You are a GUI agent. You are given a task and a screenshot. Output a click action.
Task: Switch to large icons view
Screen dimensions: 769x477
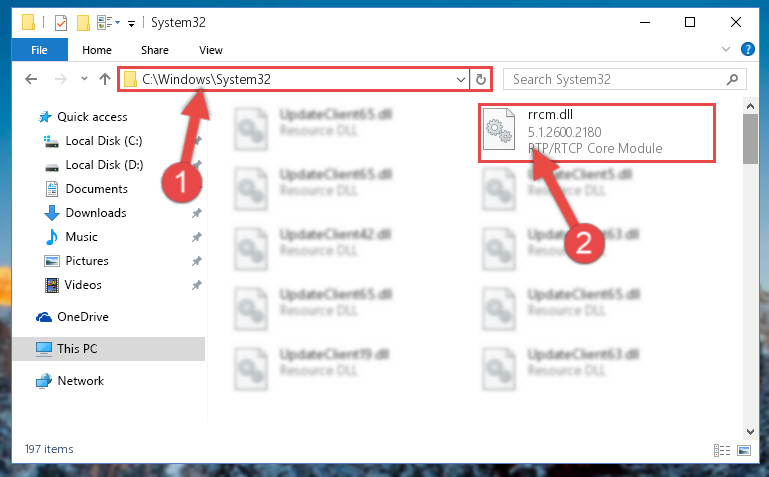[744, 450]
